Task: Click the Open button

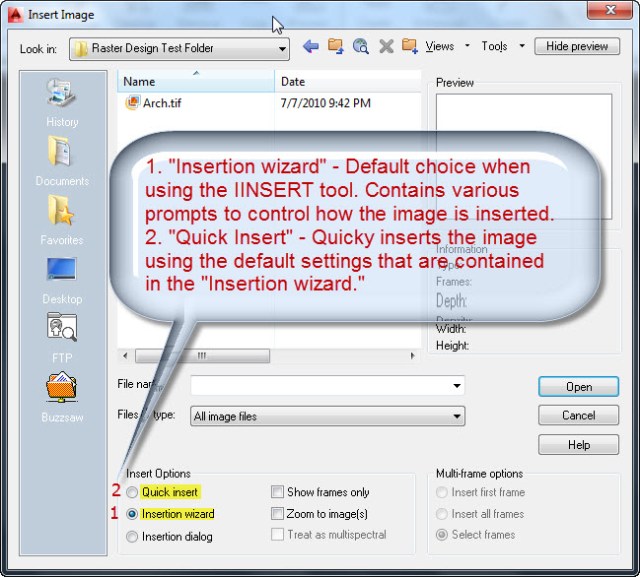Action: pyautogui.click(x=578, y=386)
